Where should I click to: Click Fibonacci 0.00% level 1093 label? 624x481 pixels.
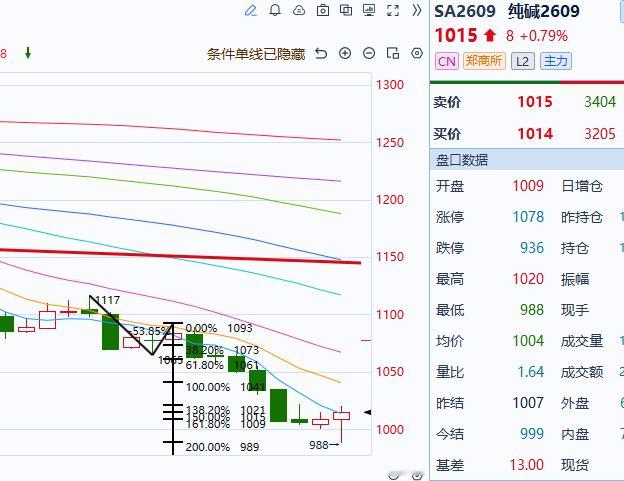pyautogui.click(x=219, y=328)
